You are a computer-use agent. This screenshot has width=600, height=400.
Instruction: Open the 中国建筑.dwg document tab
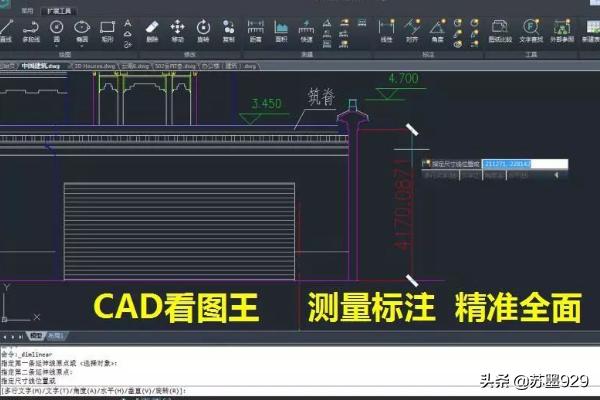40,66
